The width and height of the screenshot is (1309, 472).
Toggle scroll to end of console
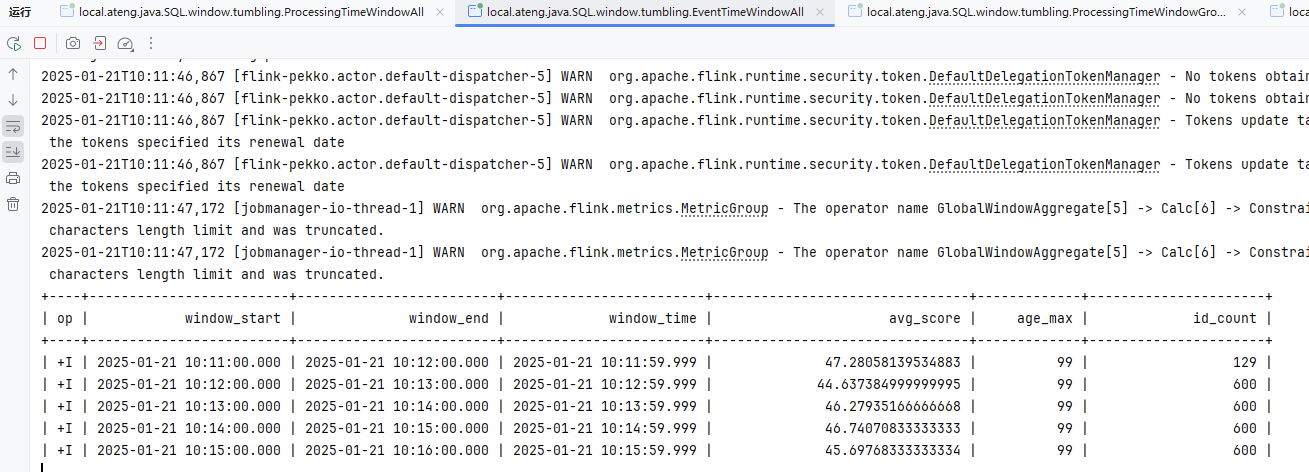[13, 152]
